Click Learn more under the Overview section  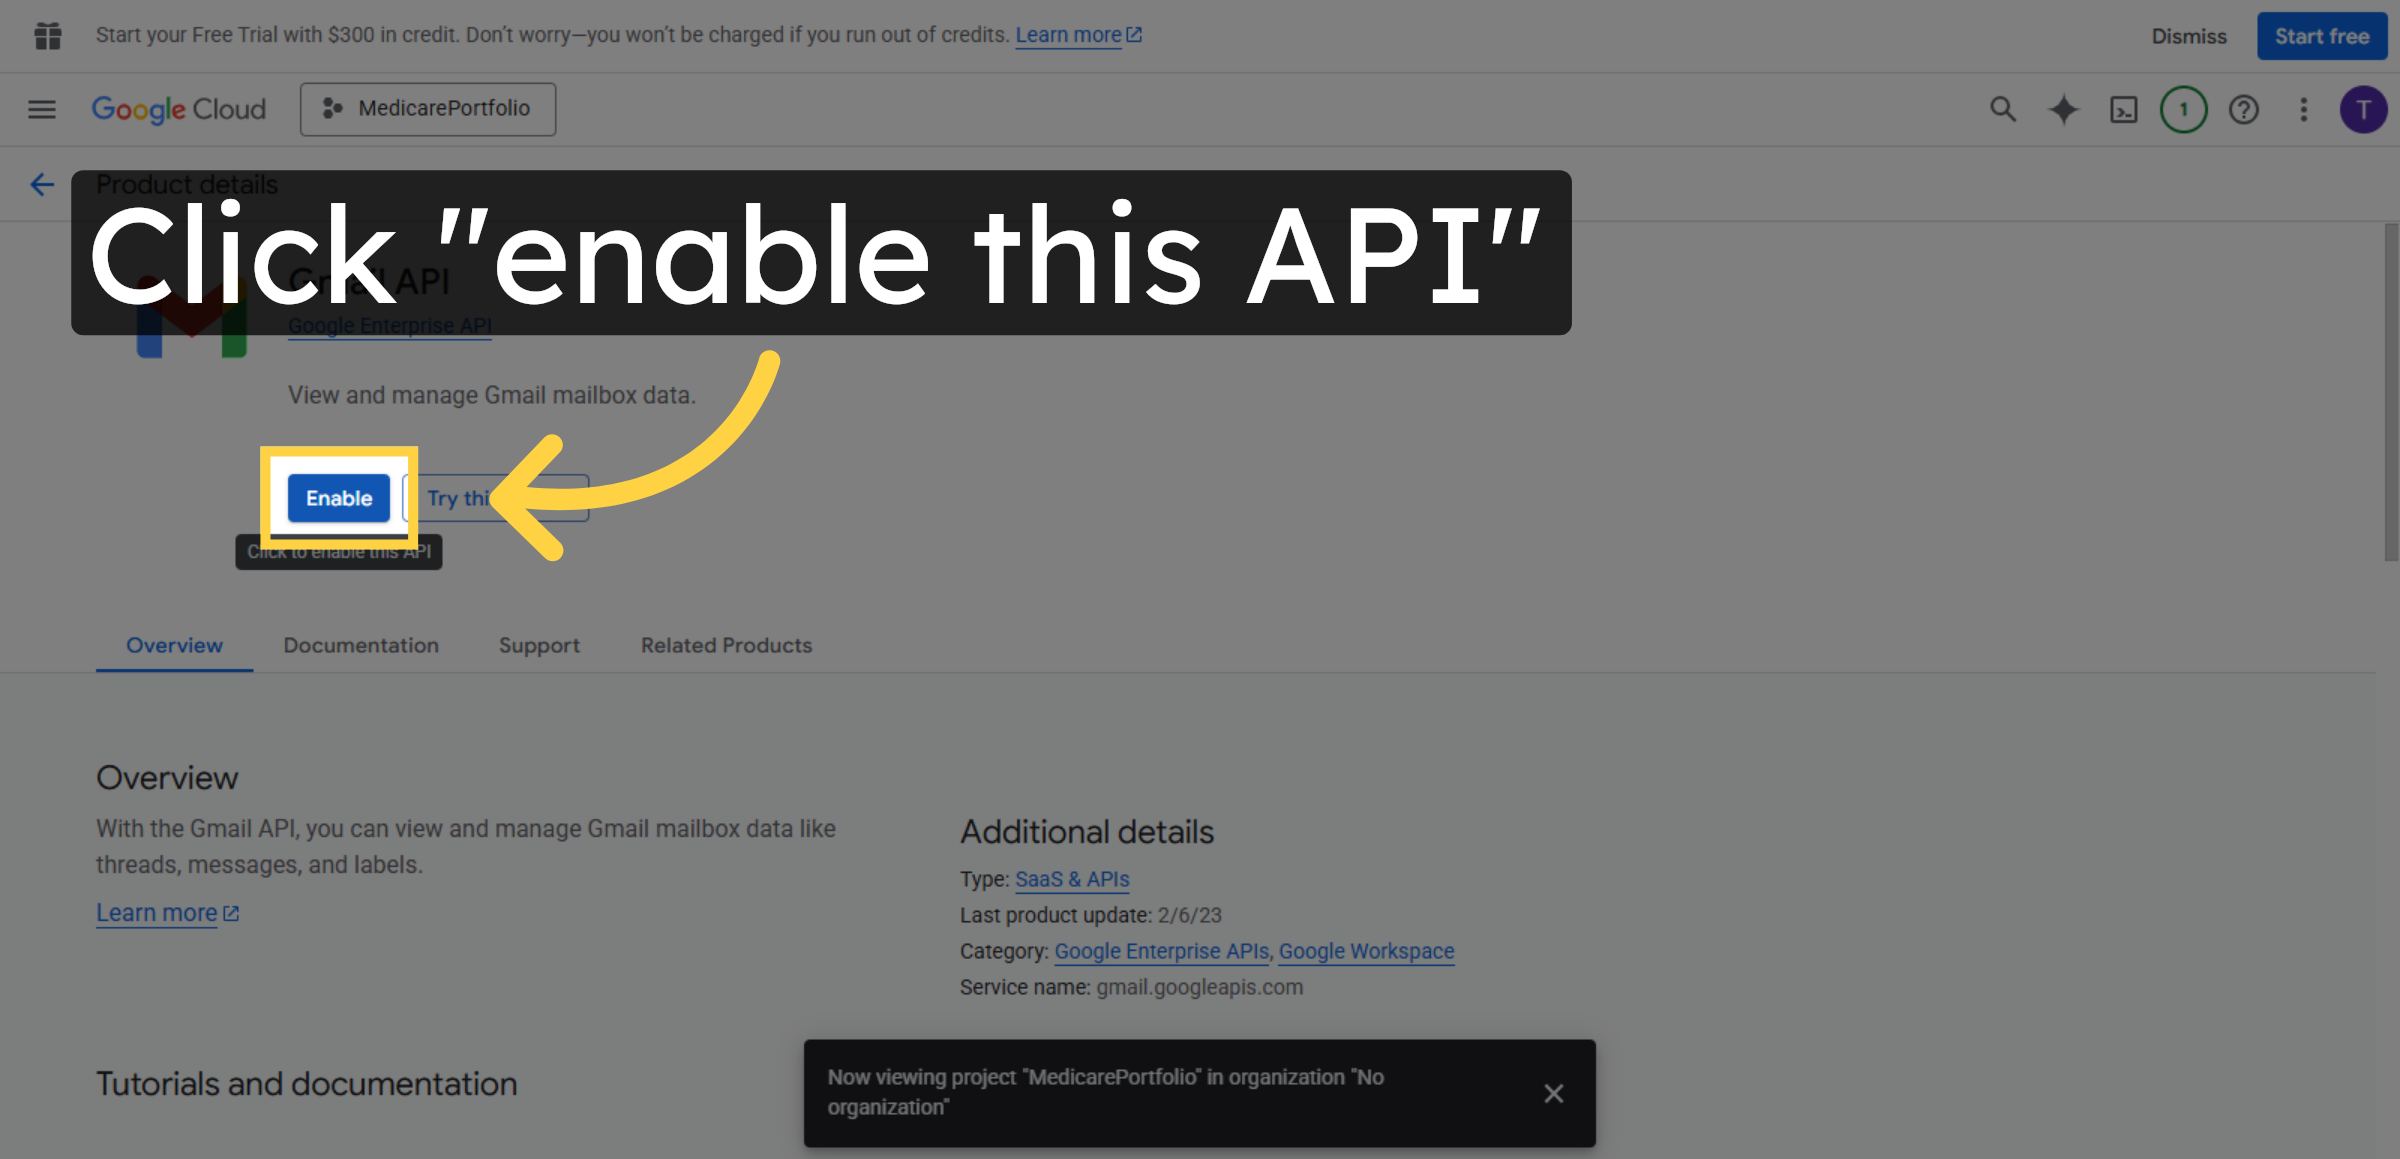click(157, 912)
